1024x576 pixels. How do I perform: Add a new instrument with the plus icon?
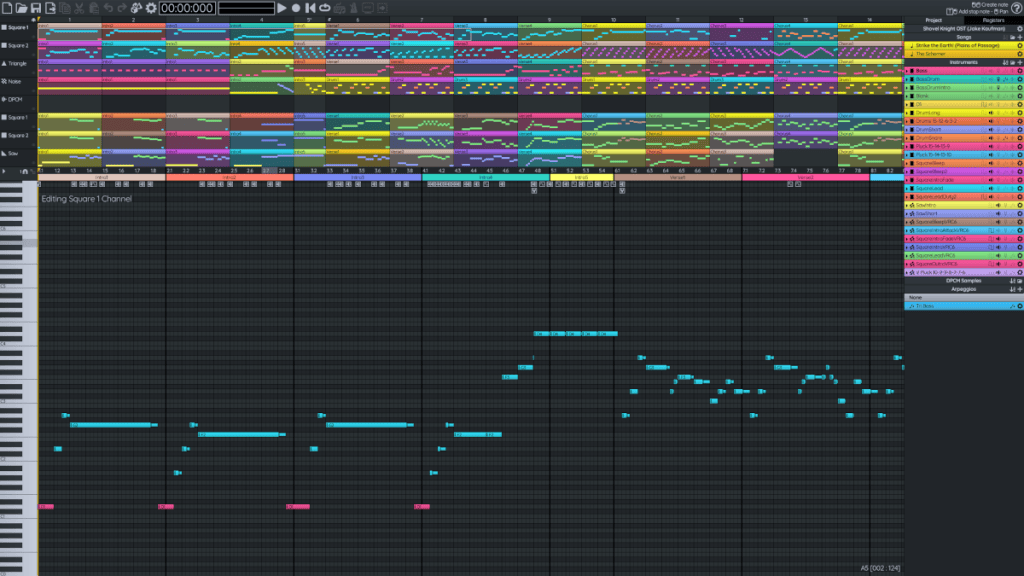1019,62
